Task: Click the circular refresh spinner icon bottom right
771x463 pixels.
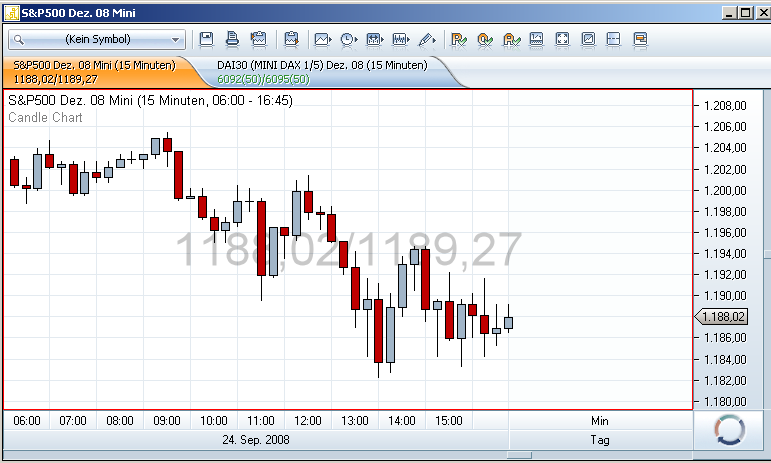Action: click(730, 430)
